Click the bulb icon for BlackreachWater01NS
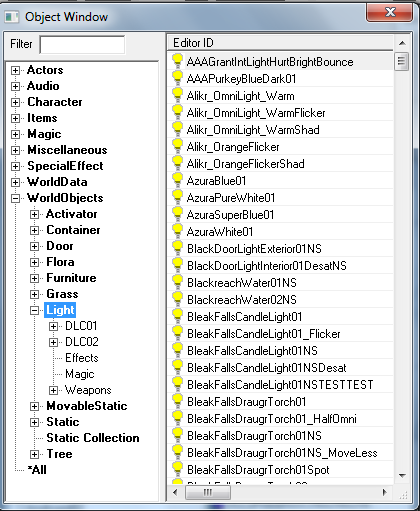Viewport: 420px width, 511px height. tap(177, 282)
